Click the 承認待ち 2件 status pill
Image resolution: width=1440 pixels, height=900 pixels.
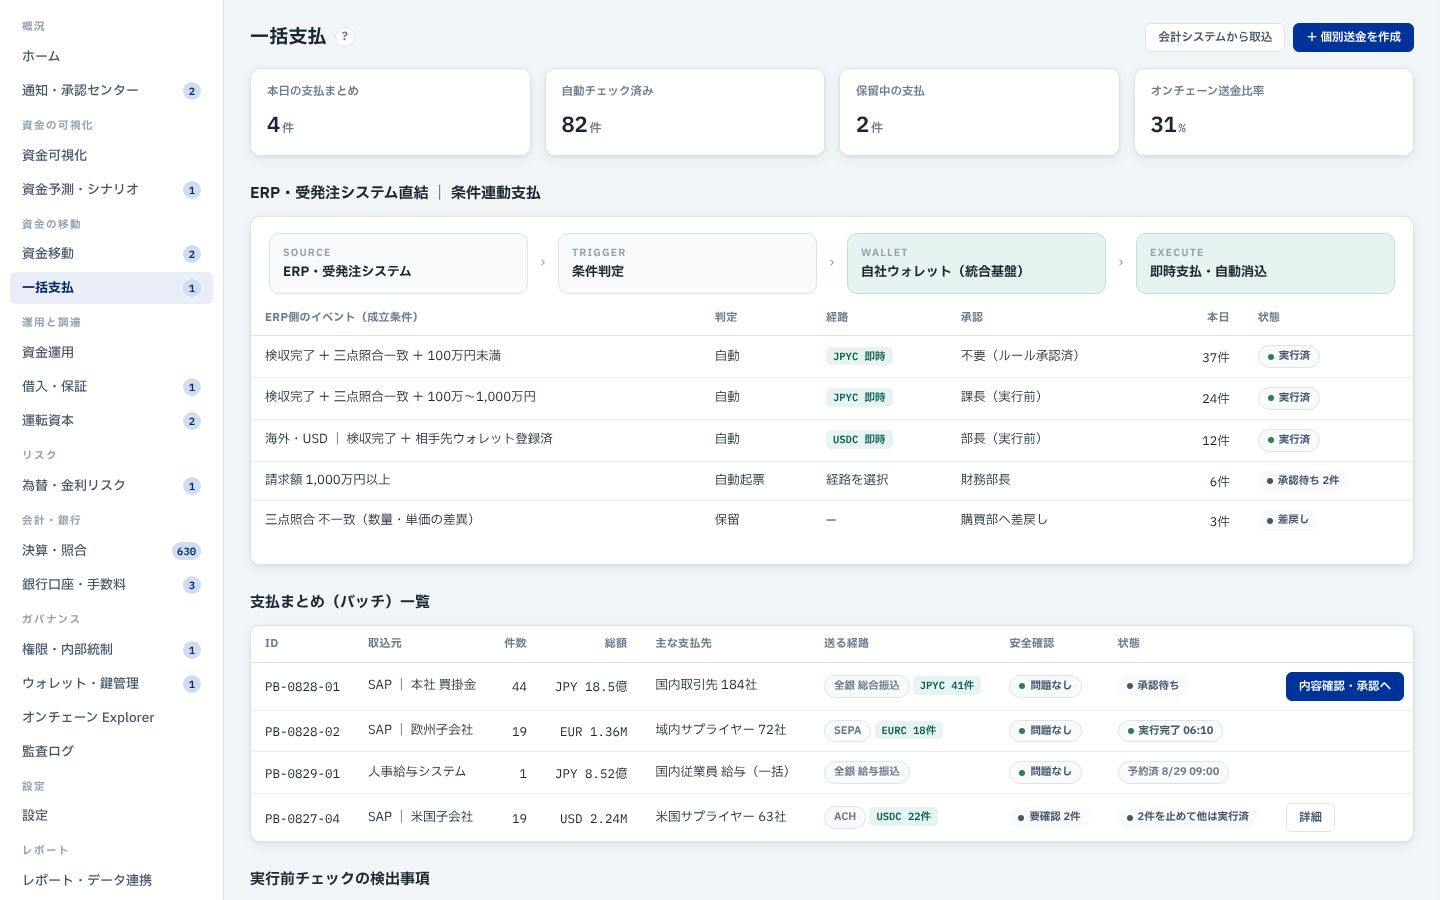click(1303, 481)
